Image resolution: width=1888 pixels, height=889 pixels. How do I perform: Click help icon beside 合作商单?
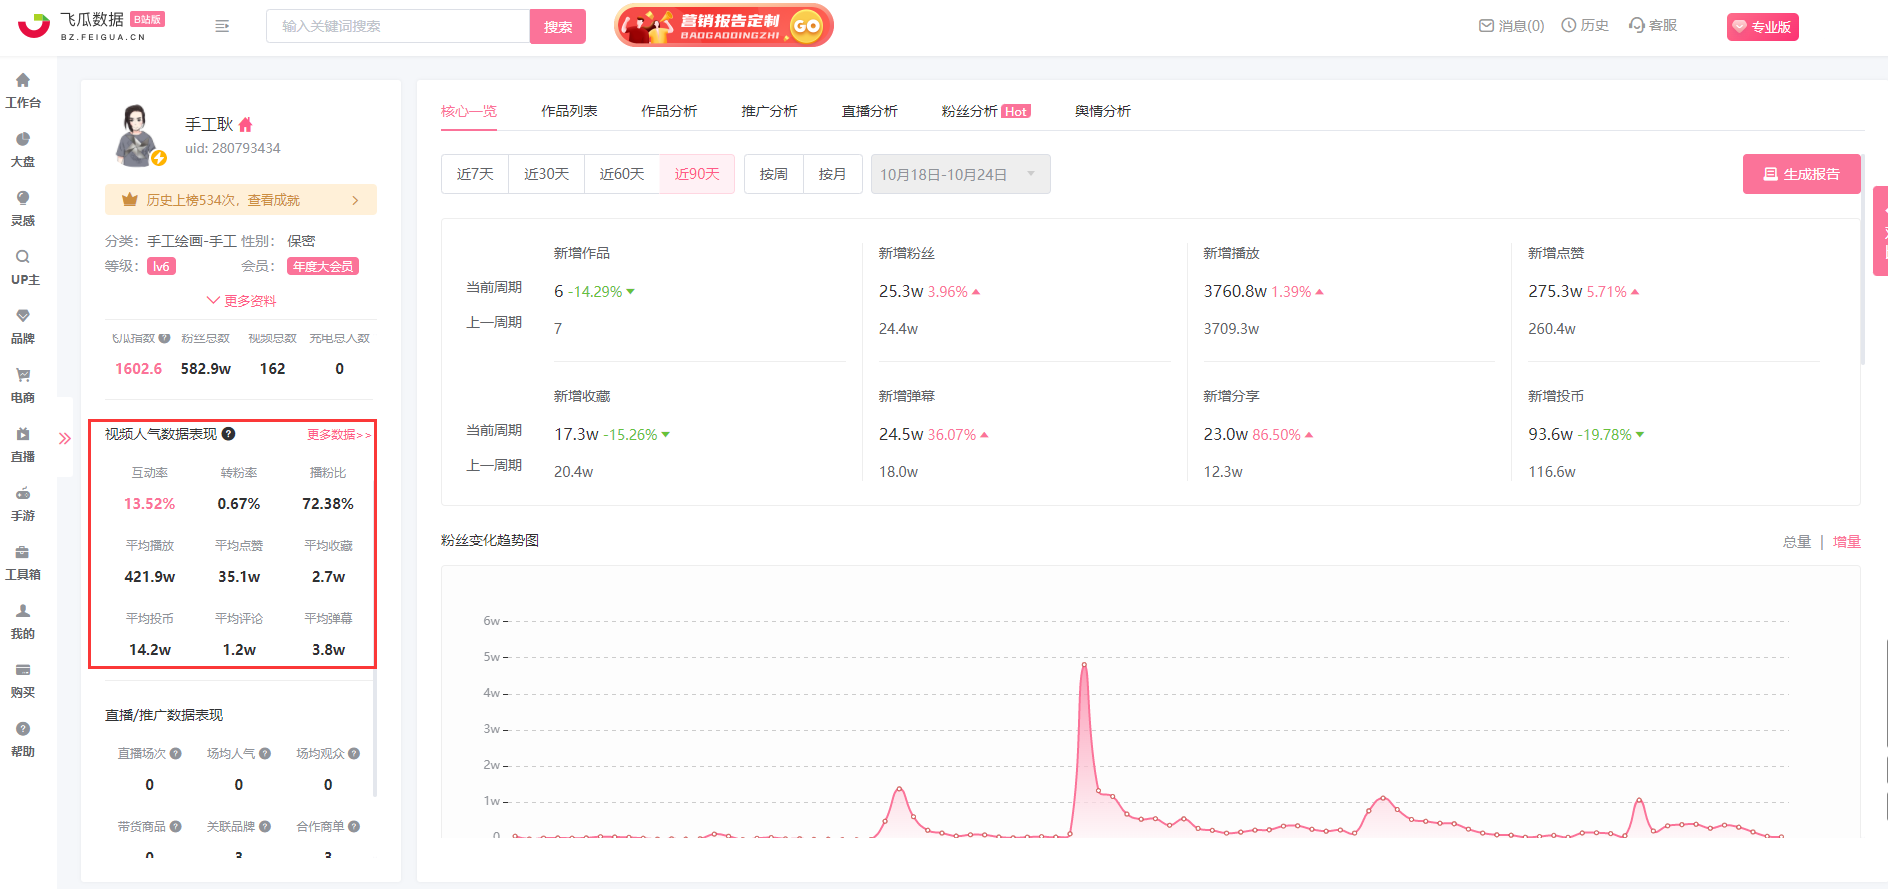[353, 827]
